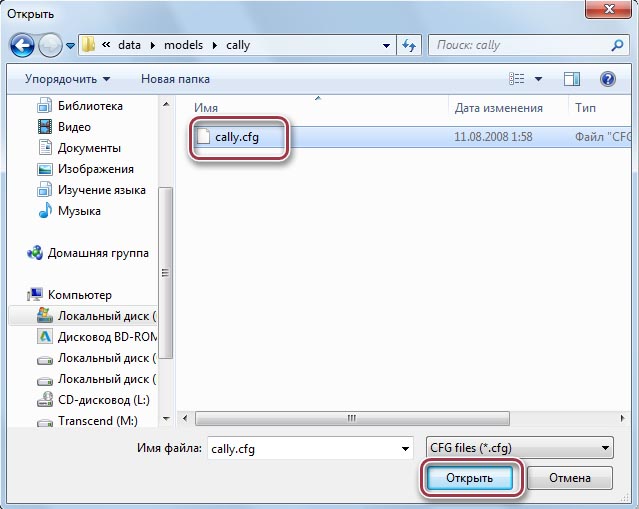The width and height of the screenshot is (639, 509).
Task: Click the date '11.08.2008 1:58'
Action: [493, 137]
